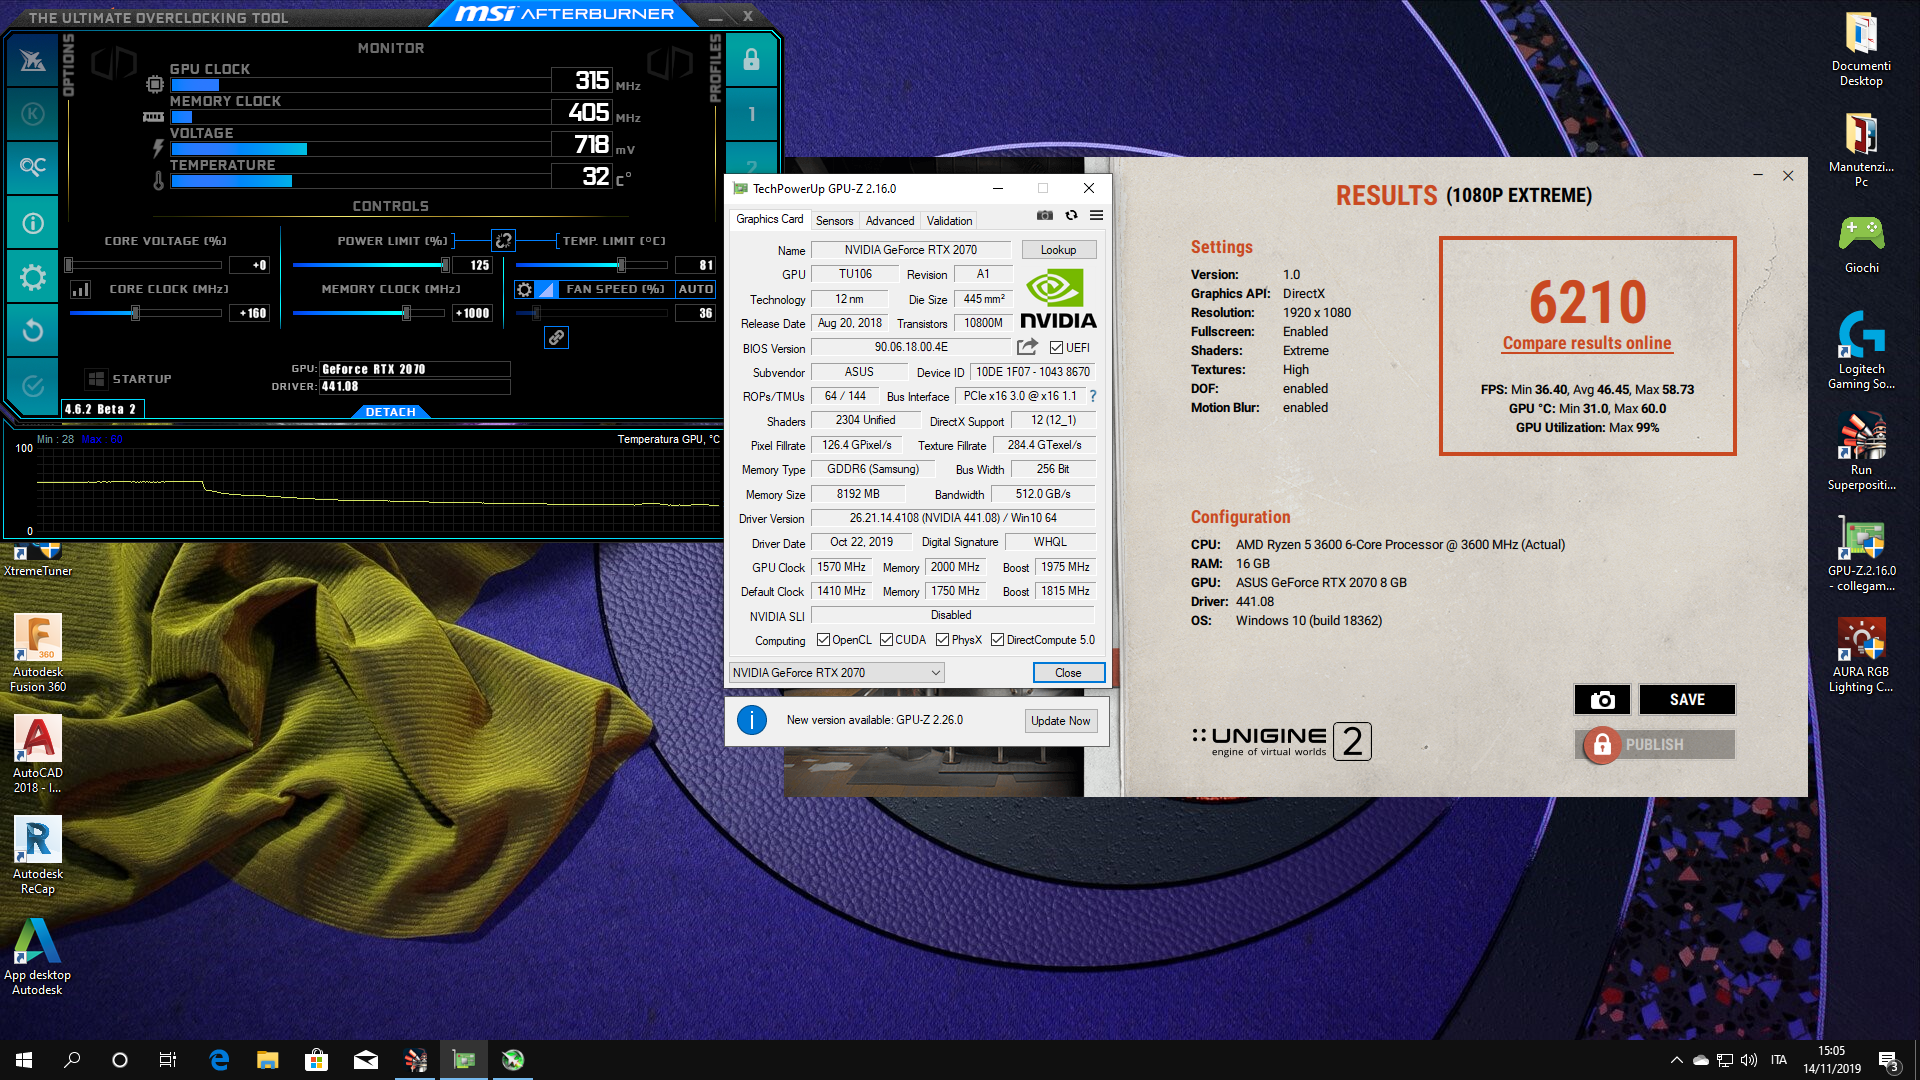Screen dimensions: 1920x1080
Task: Click Core Voltage slider in Afterburner
Action: (143, 265)
